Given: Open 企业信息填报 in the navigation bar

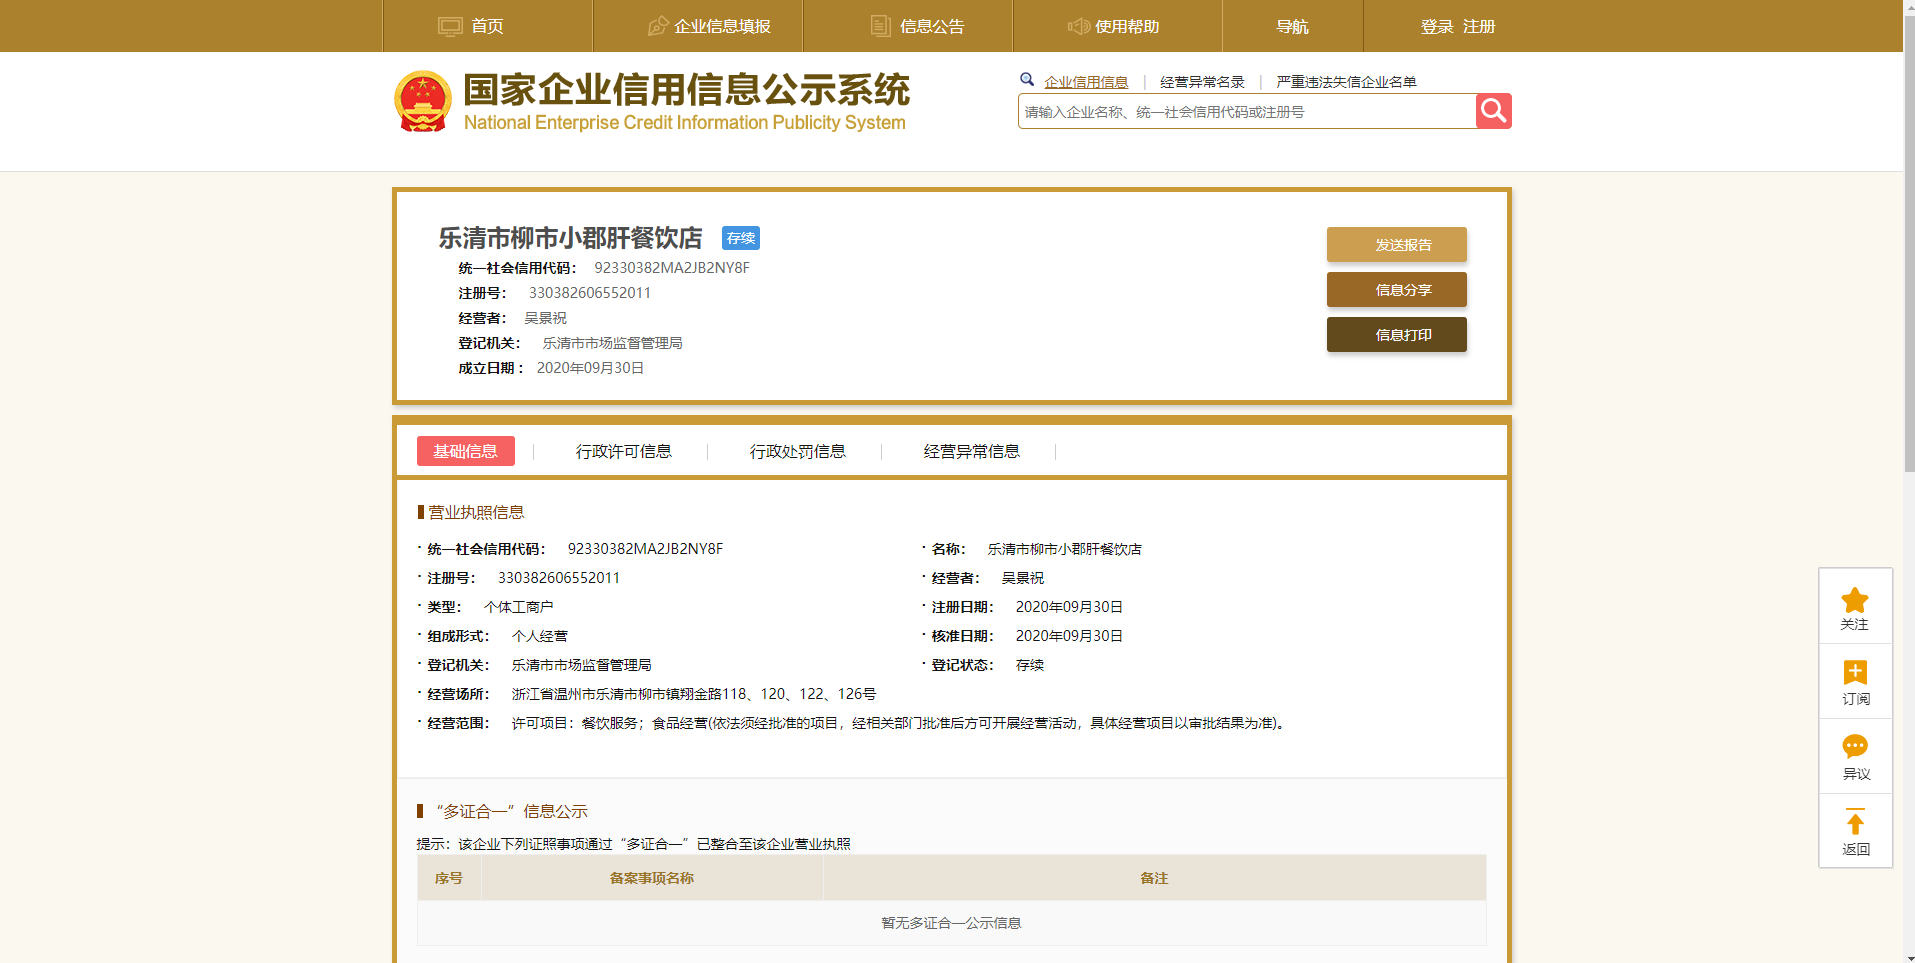Looking at the screenshot, I should [722, 26].
